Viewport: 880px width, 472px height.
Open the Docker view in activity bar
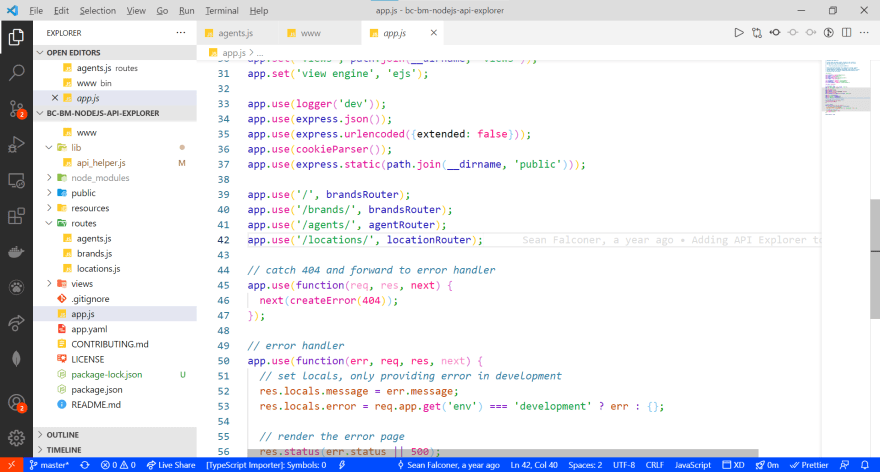[x=16, y=252]
